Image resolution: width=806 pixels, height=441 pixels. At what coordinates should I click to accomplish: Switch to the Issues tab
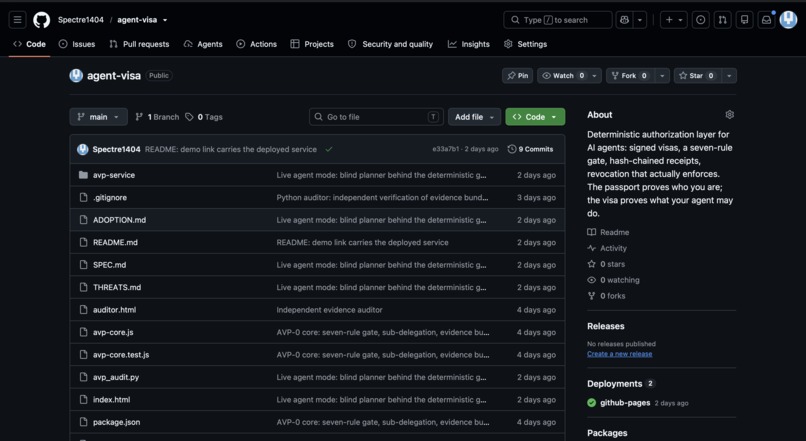pos(77,44)
